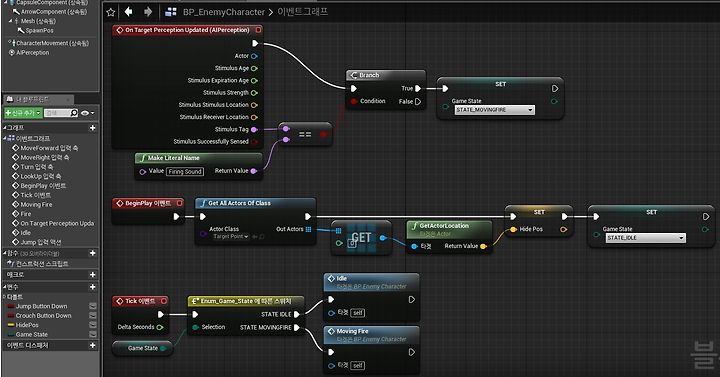Screen dimensions: 720x377
Task: Go back with the left arrow
Action: (129, 12)
